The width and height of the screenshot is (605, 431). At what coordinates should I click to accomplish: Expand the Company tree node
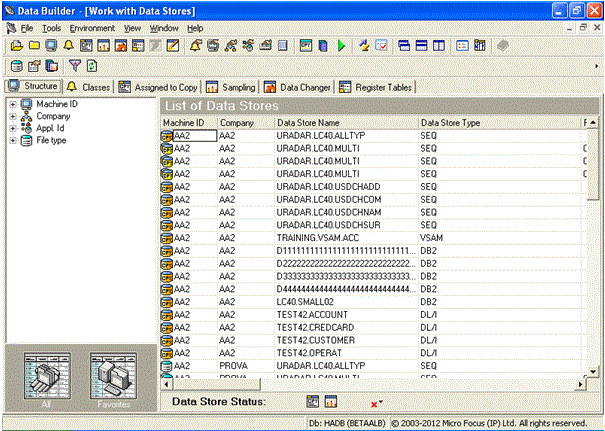(x=12, y=116)
